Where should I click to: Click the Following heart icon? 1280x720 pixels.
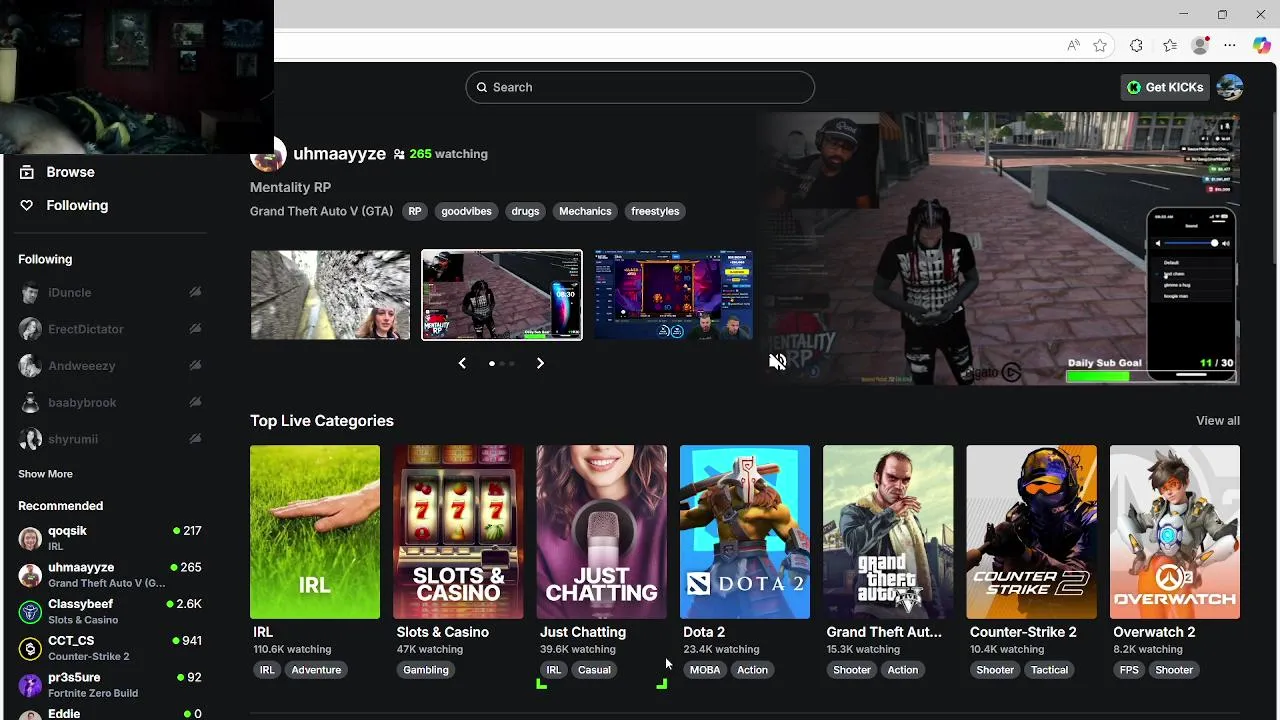pos(27,205)
